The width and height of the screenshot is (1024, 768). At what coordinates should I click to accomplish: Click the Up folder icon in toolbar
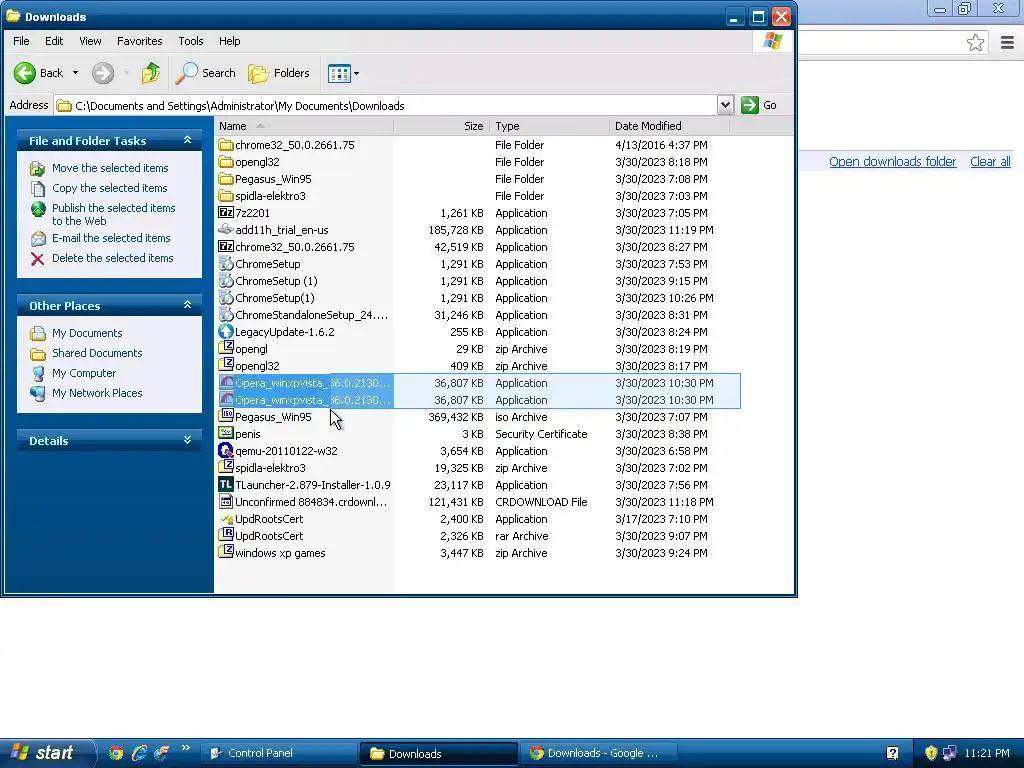click(x=151, y=73)
